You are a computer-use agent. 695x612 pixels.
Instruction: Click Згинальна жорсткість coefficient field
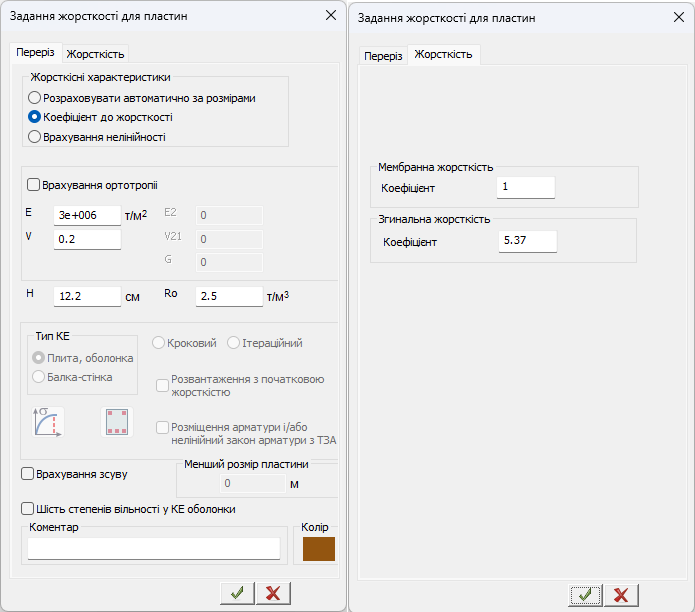527,241
